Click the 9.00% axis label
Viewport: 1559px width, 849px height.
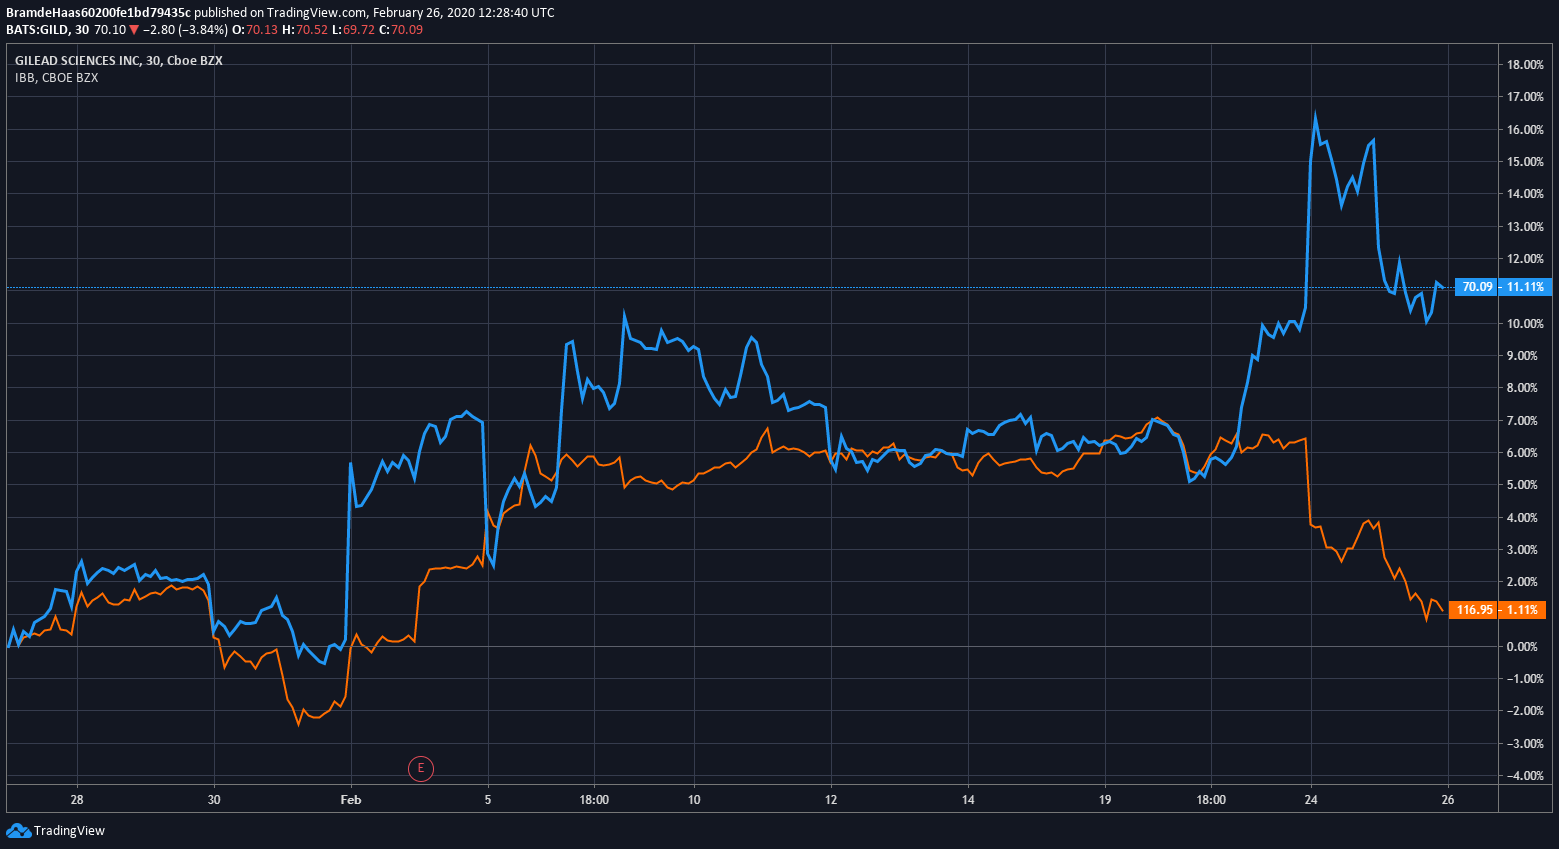[1522, 356]
